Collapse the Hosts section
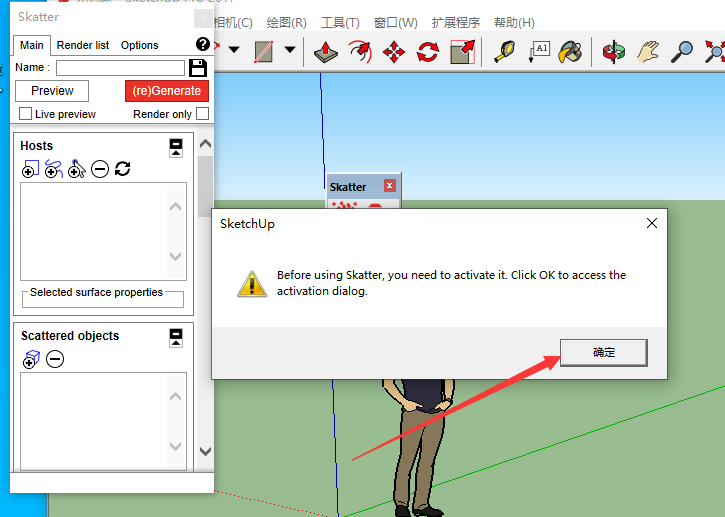 click(176, 148)
